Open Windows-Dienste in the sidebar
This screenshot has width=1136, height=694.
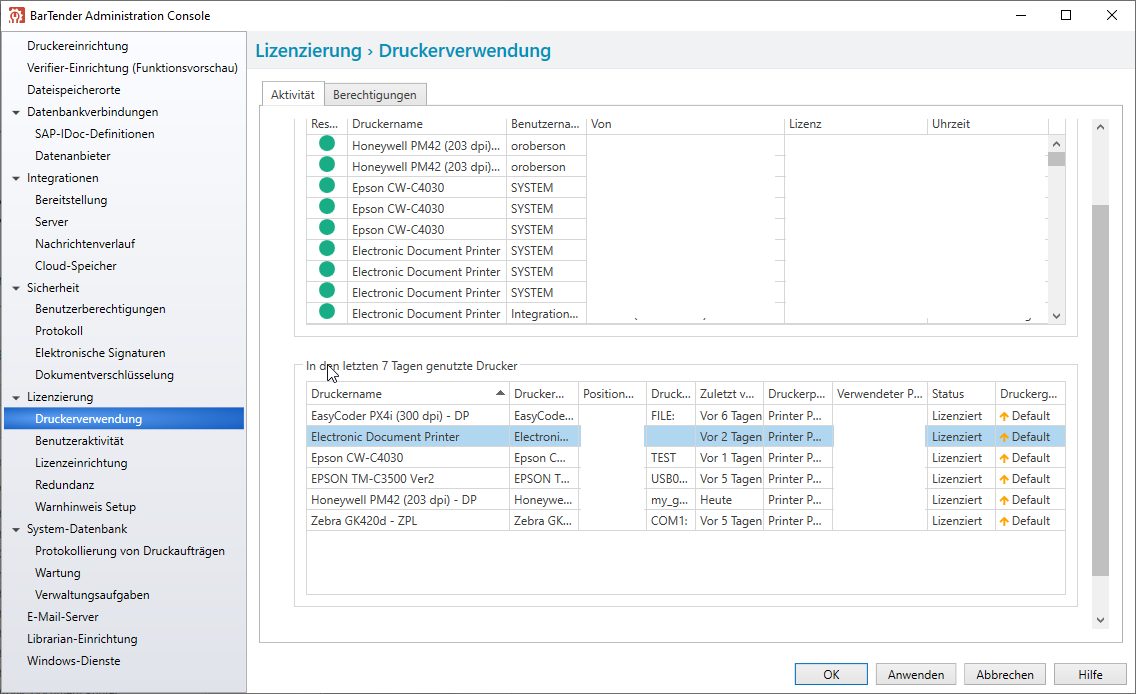[74, 661]
